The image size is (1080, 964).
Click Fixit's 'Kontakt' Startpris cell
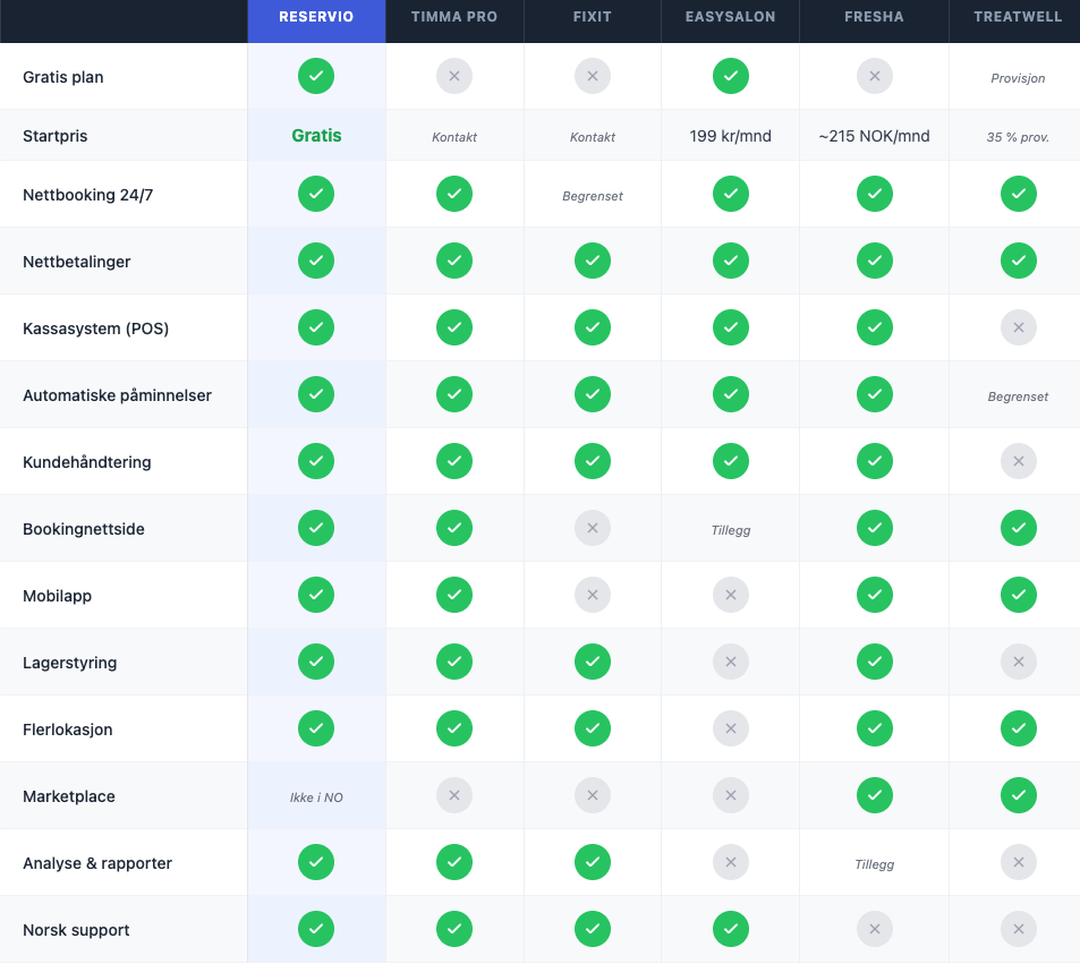pos(592,137)
